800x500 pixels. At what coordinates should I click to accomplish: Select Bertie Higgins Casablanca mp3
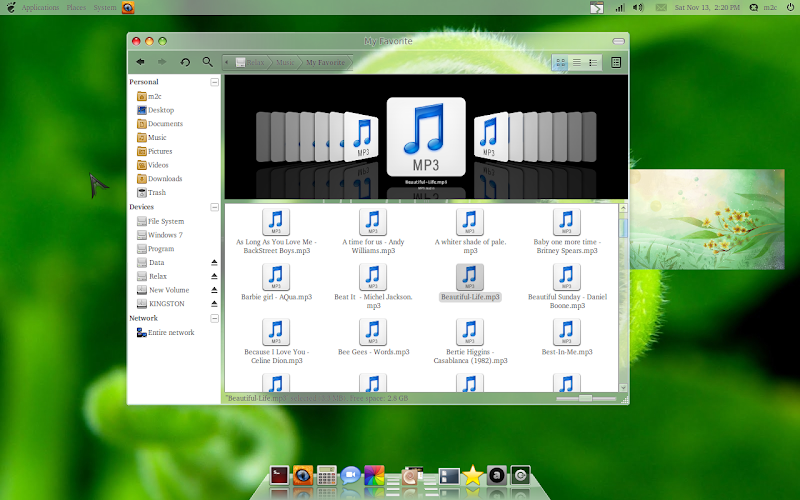click(470, 341)
